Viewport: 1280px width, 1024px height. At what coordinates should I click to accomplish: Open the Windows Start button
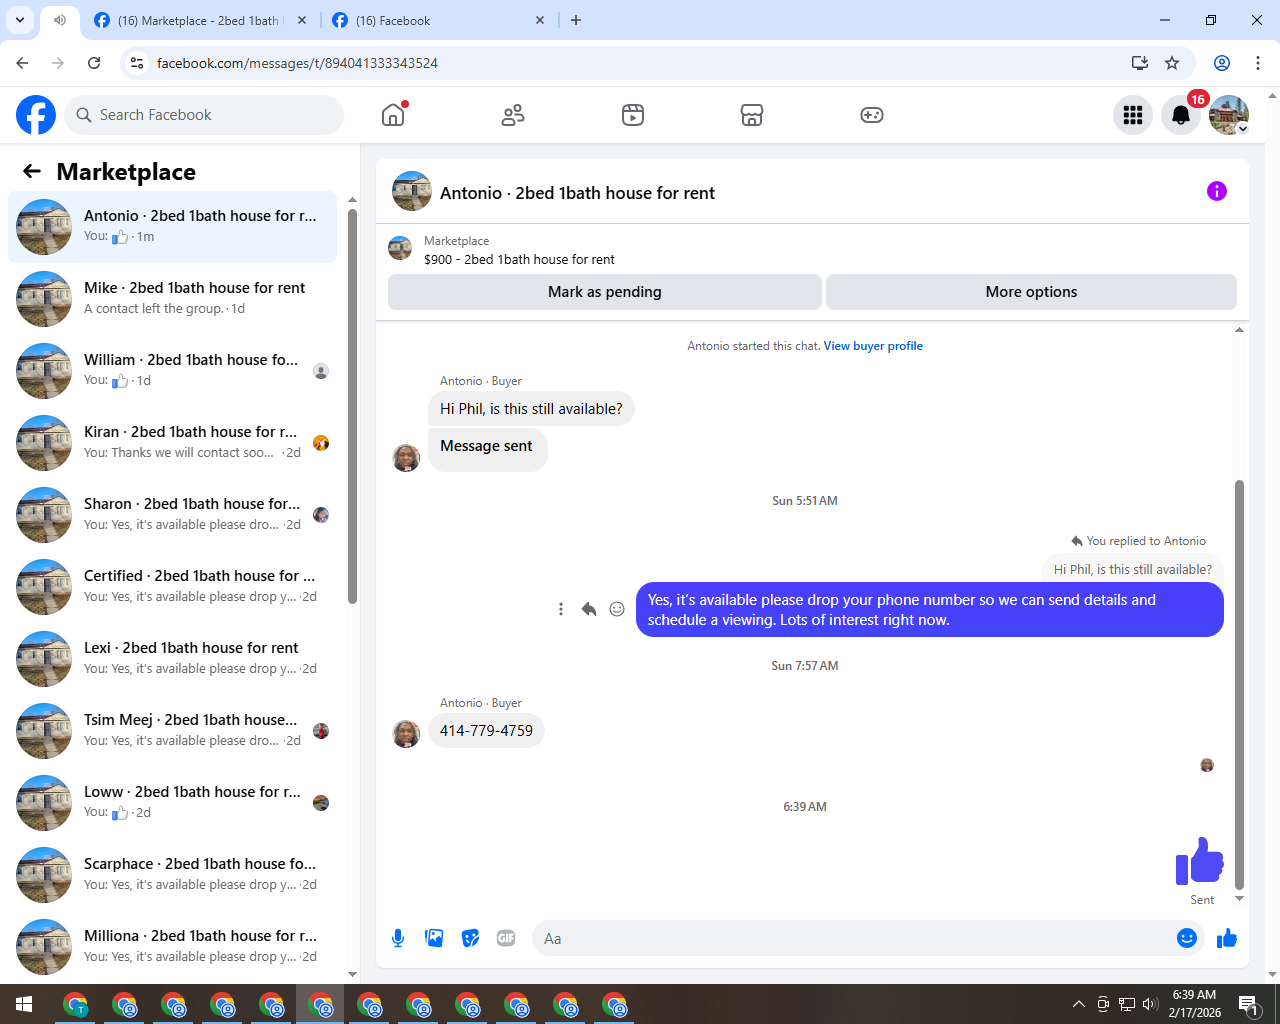[x=24, y=1004]
